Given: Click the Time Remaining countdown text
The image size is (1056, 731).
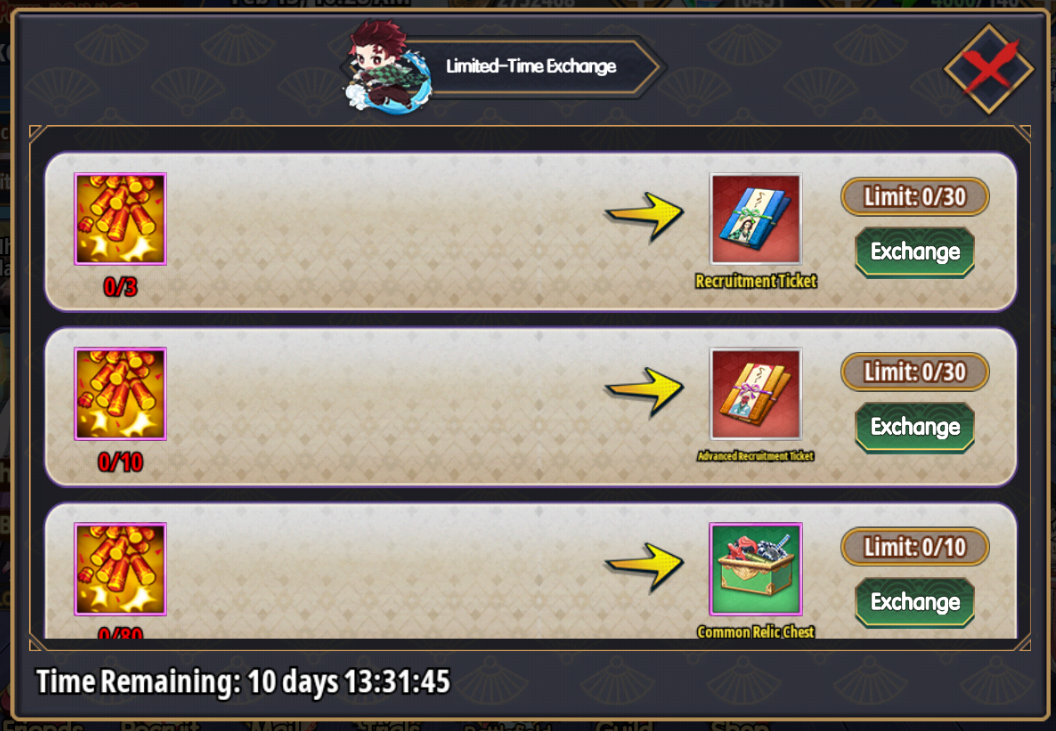Looking at the screenshot, I should tap(243, 682).
